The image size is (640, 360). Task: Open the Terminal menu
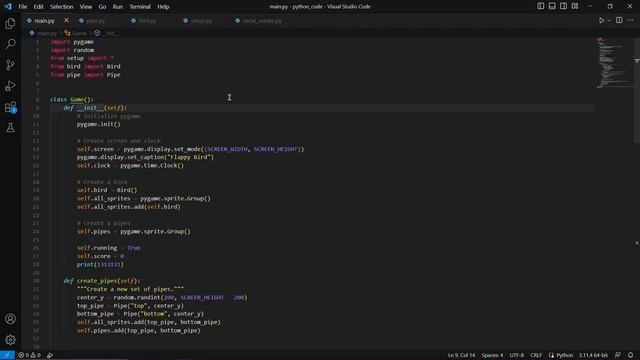point(140,7)
